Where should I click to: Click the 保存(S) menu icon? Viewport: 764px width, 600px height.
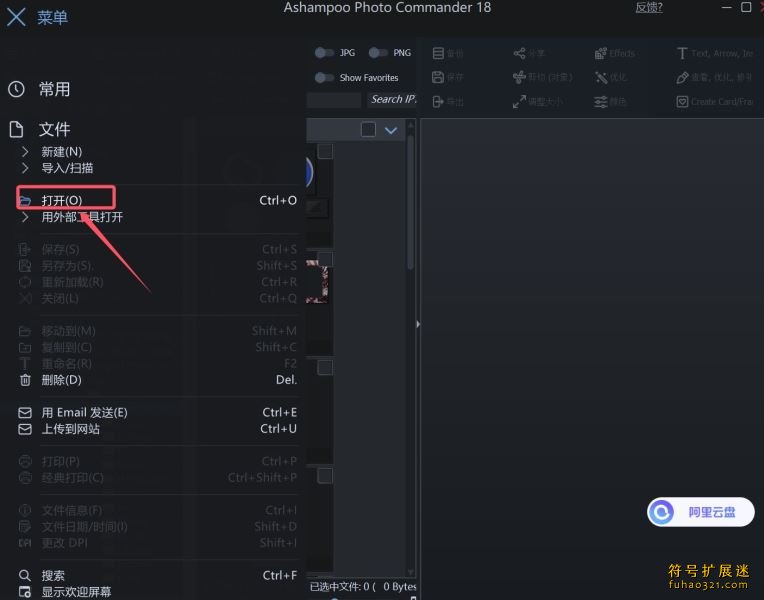[25, 250]
